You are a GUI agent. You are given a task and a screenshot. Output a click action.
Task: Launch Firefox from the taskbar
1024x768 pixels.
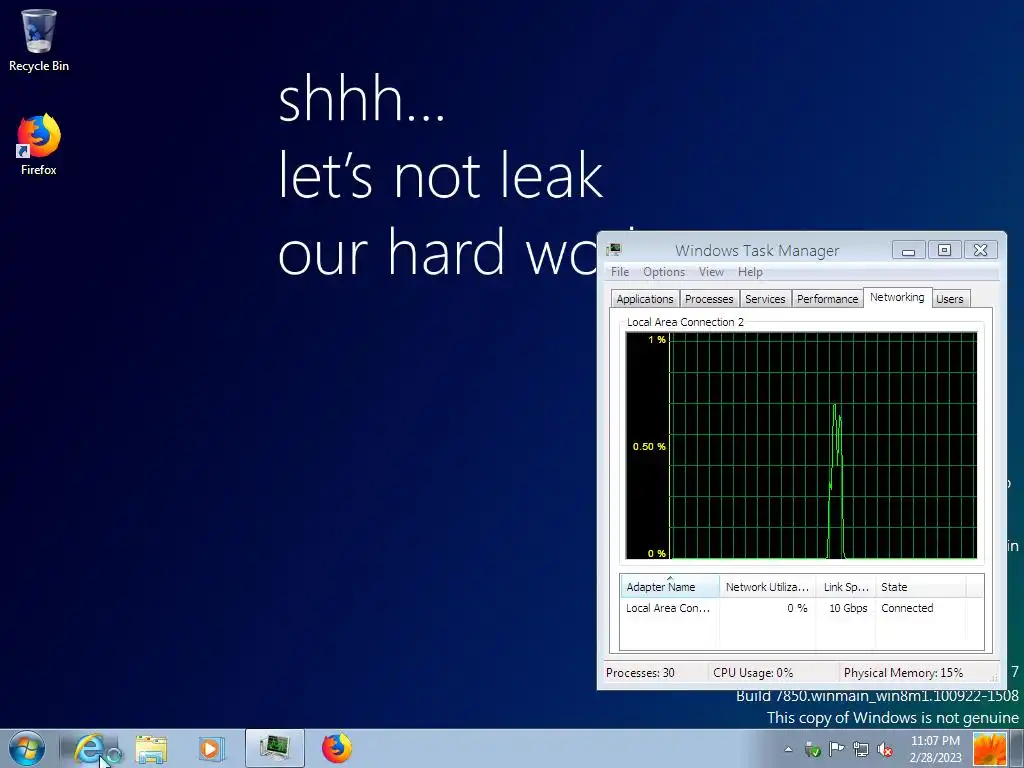(336, 748)
